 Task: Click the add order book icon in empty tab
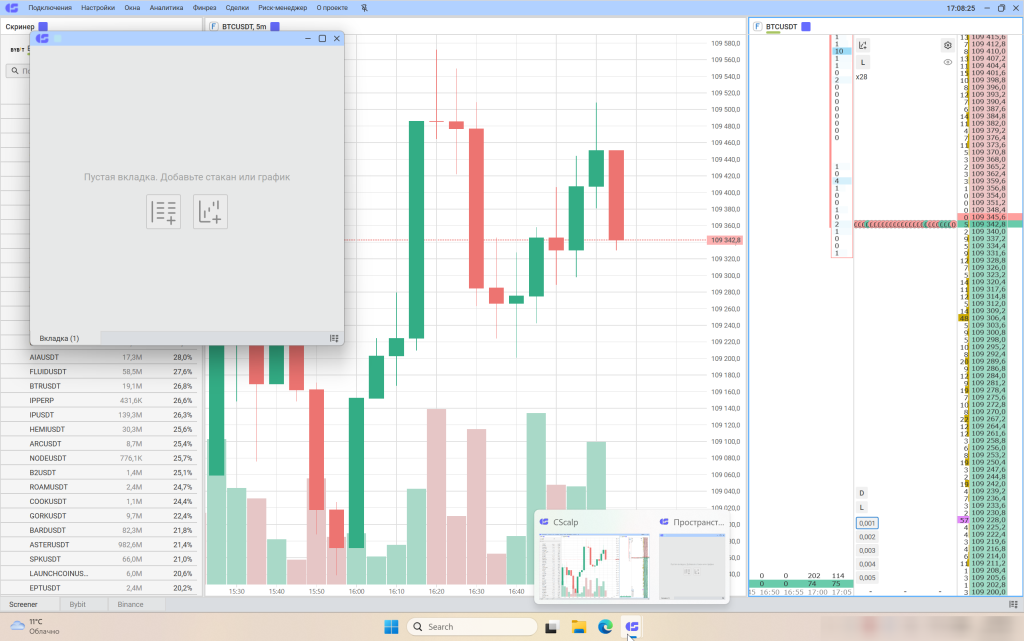163,211
